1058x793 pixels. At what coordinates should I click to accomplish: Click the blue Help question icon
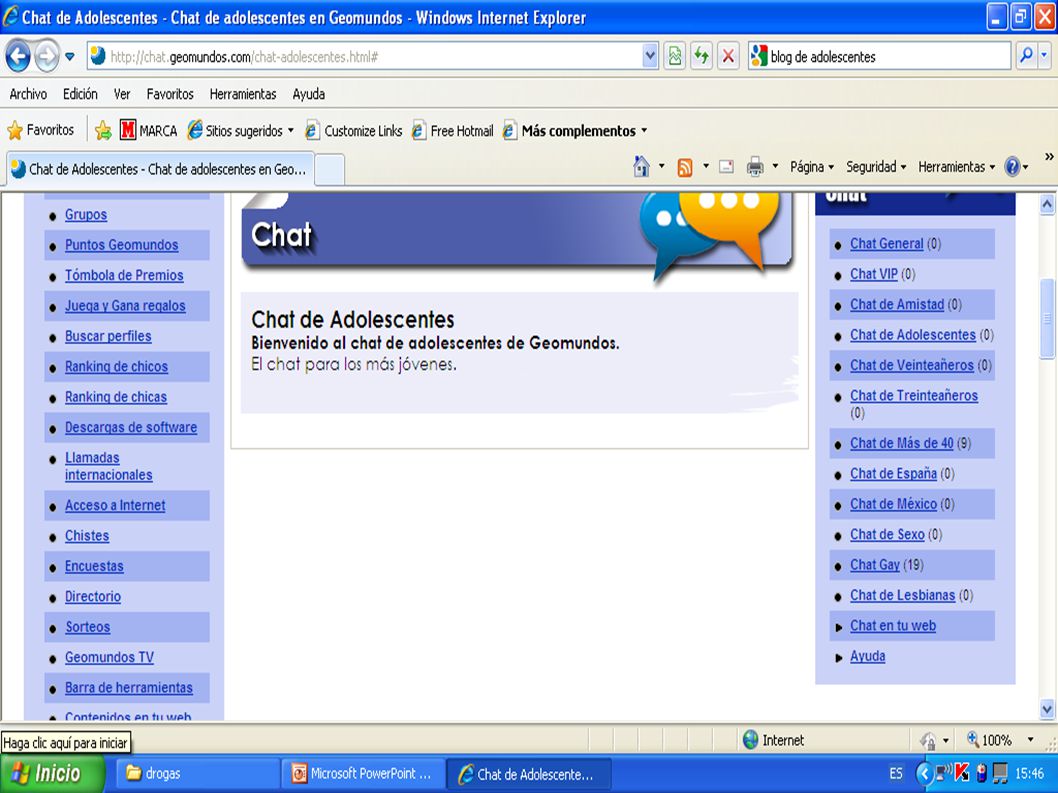[x=1012, y=167]
